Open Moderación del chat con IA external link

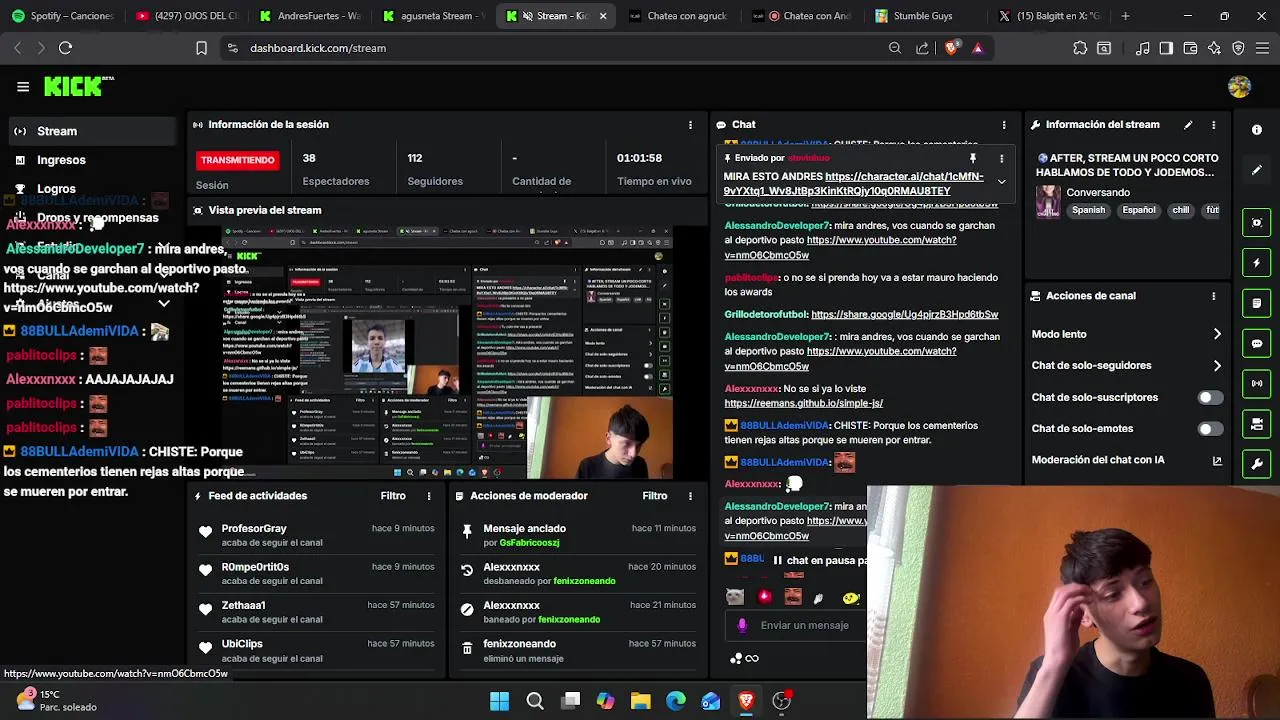coord(1217,460)
